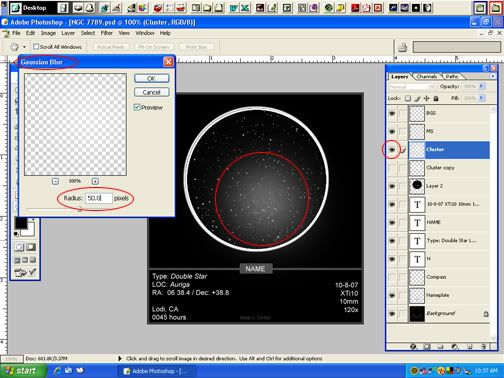
Task: Hide the Nameplate layer via eye icon
Action: pyautogui.click(x=392, y=295)
